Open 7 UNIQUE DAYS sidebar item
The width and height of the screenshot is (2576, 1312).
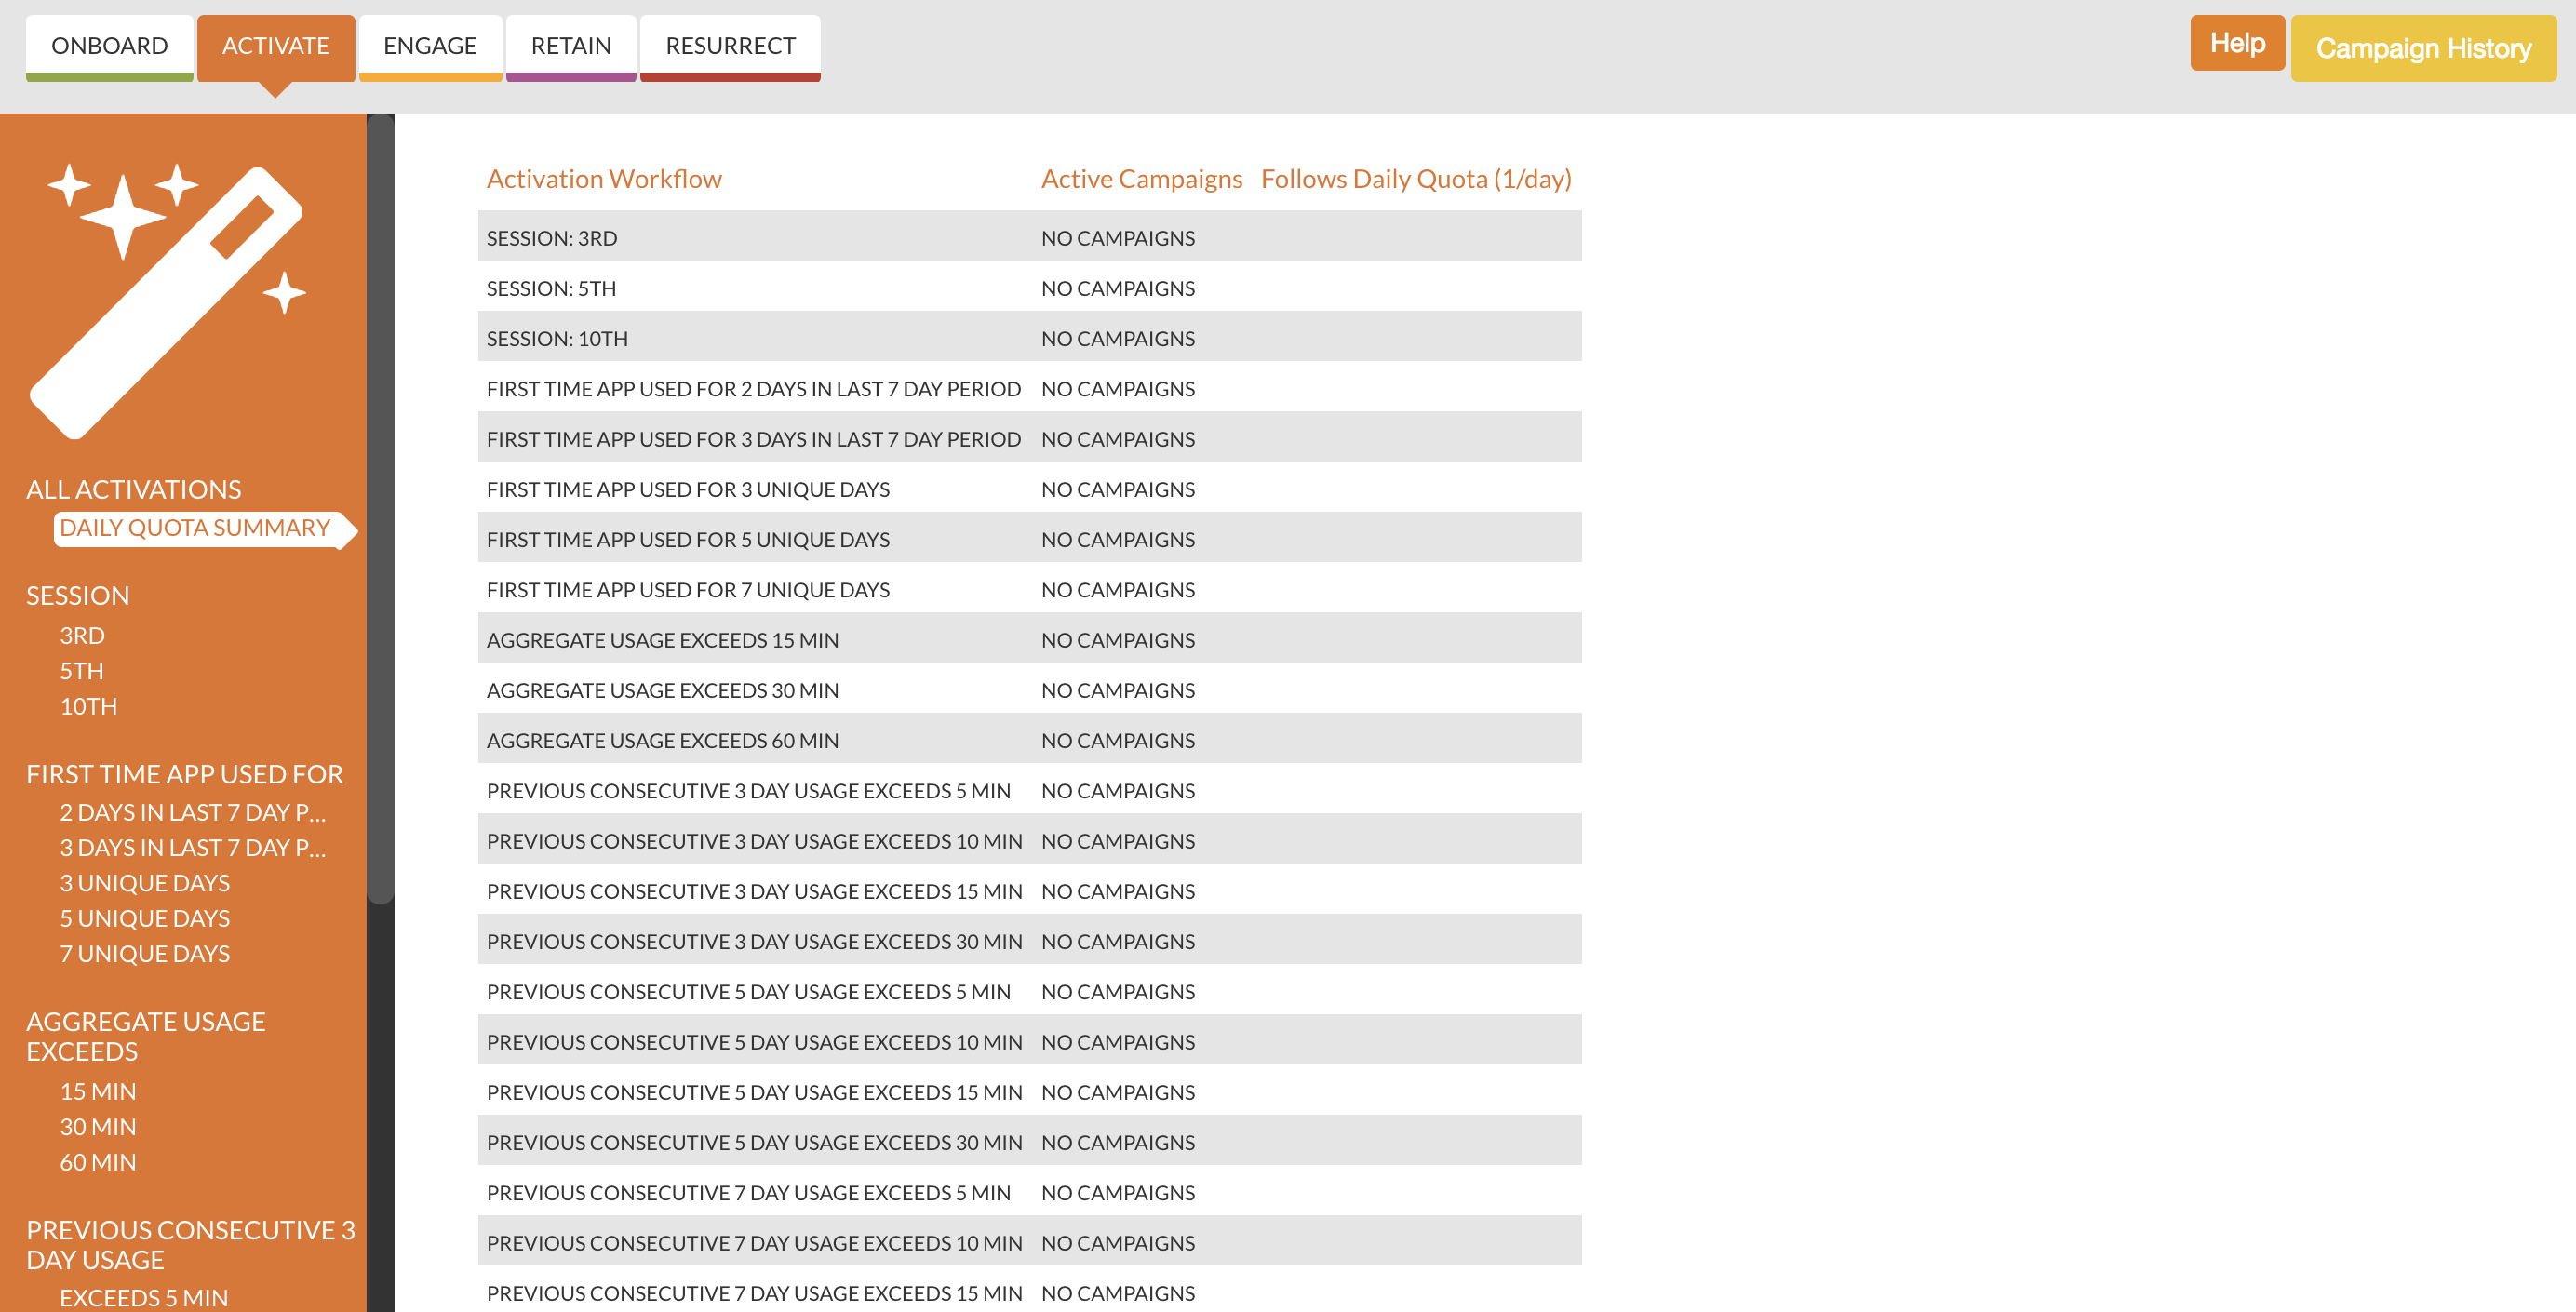pyautogui.click(x=145, y=954)
